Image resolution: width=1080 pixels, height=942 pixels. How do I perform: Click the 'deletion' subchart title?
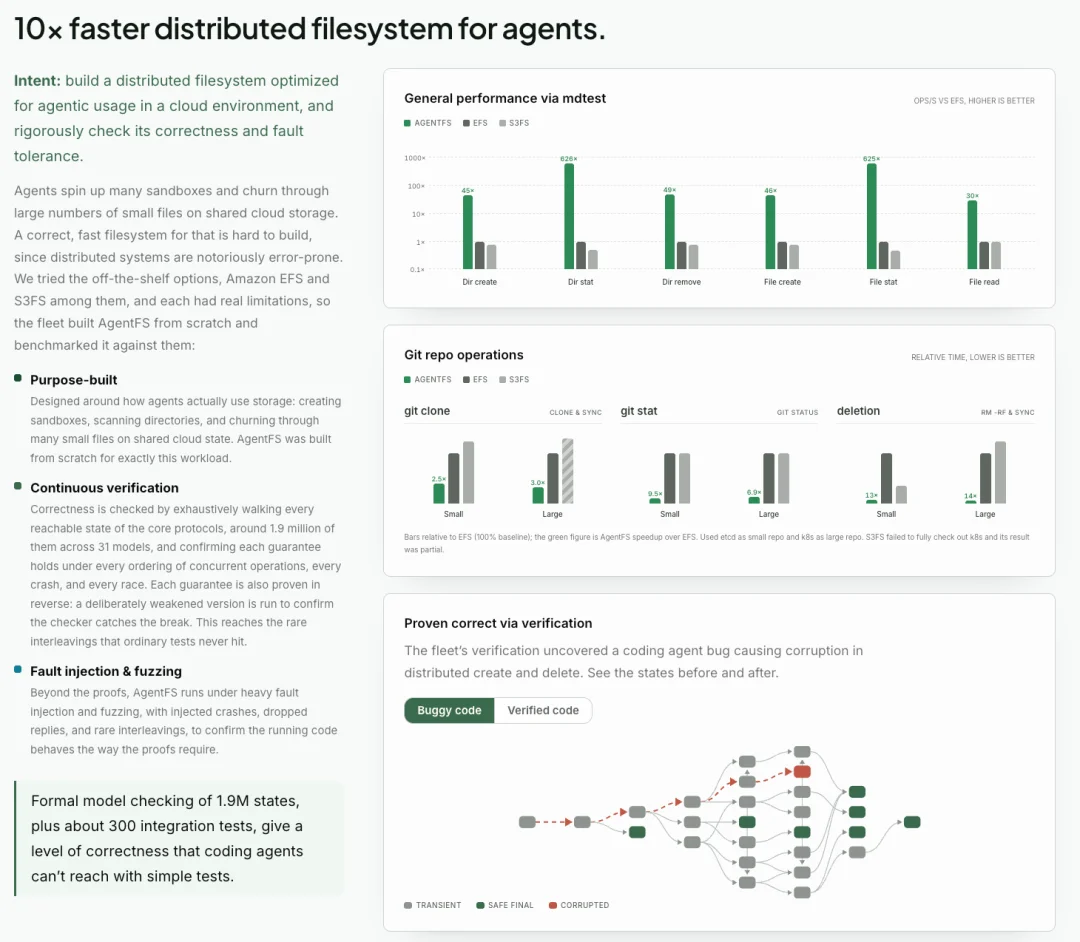[858, 411]
